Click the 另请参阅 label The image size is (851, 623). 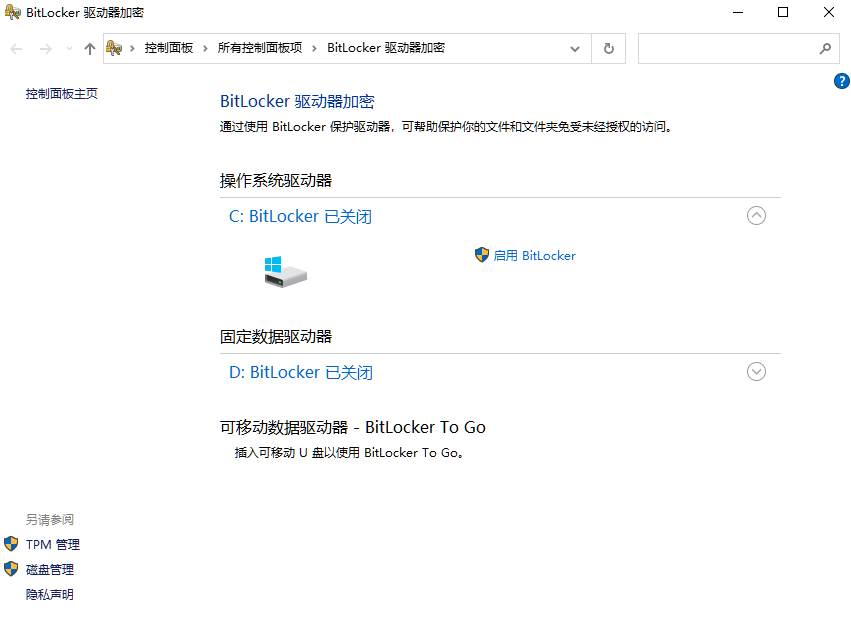(x=50, y=519)
